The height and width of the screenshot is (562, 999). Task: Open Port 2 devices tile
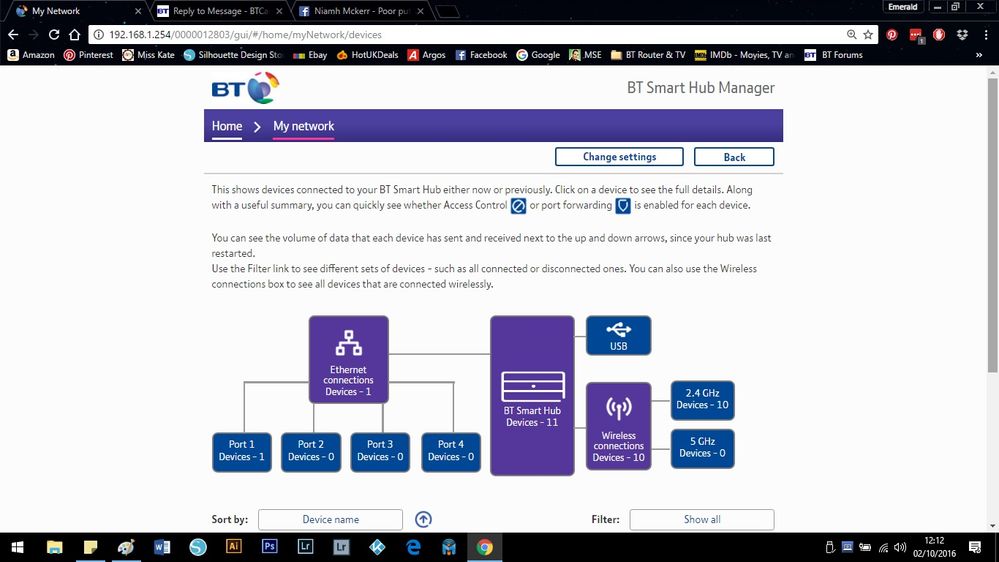pos(311,452)
